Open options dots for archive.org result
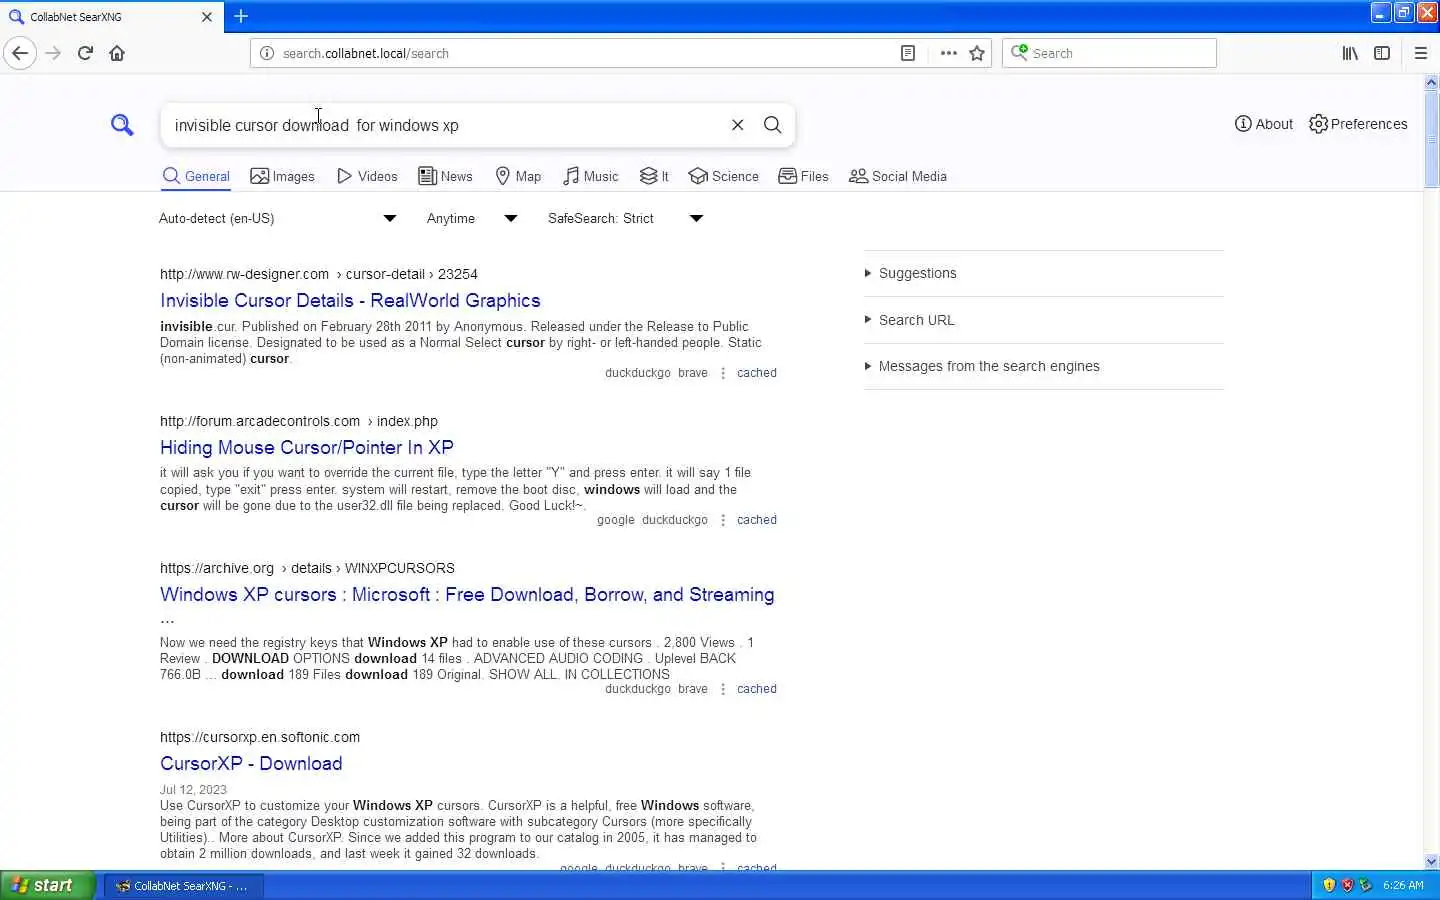 click(723, 689)
